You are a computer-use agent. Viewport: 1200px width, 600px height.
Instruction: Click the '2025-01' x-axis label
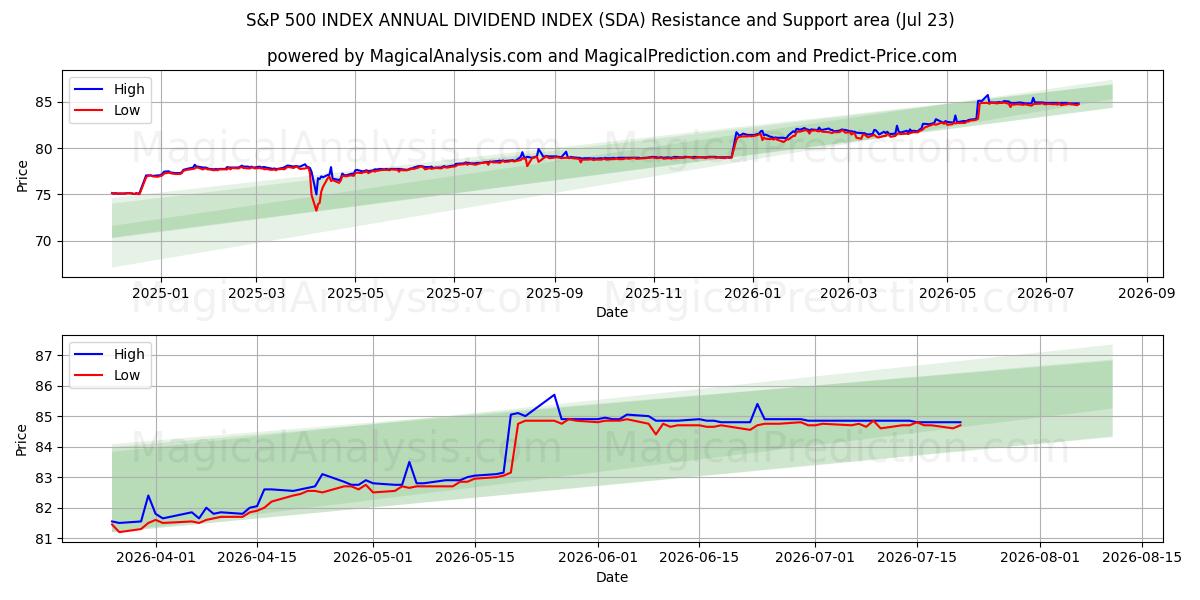pos(160,294)
